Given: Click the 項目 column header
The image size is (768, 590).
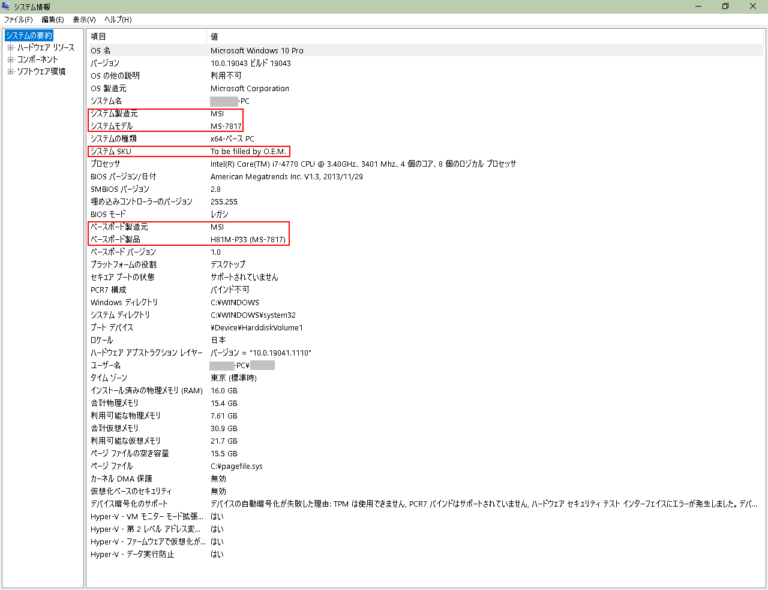Looking at the screenshot, I should (x=98, y=36).
